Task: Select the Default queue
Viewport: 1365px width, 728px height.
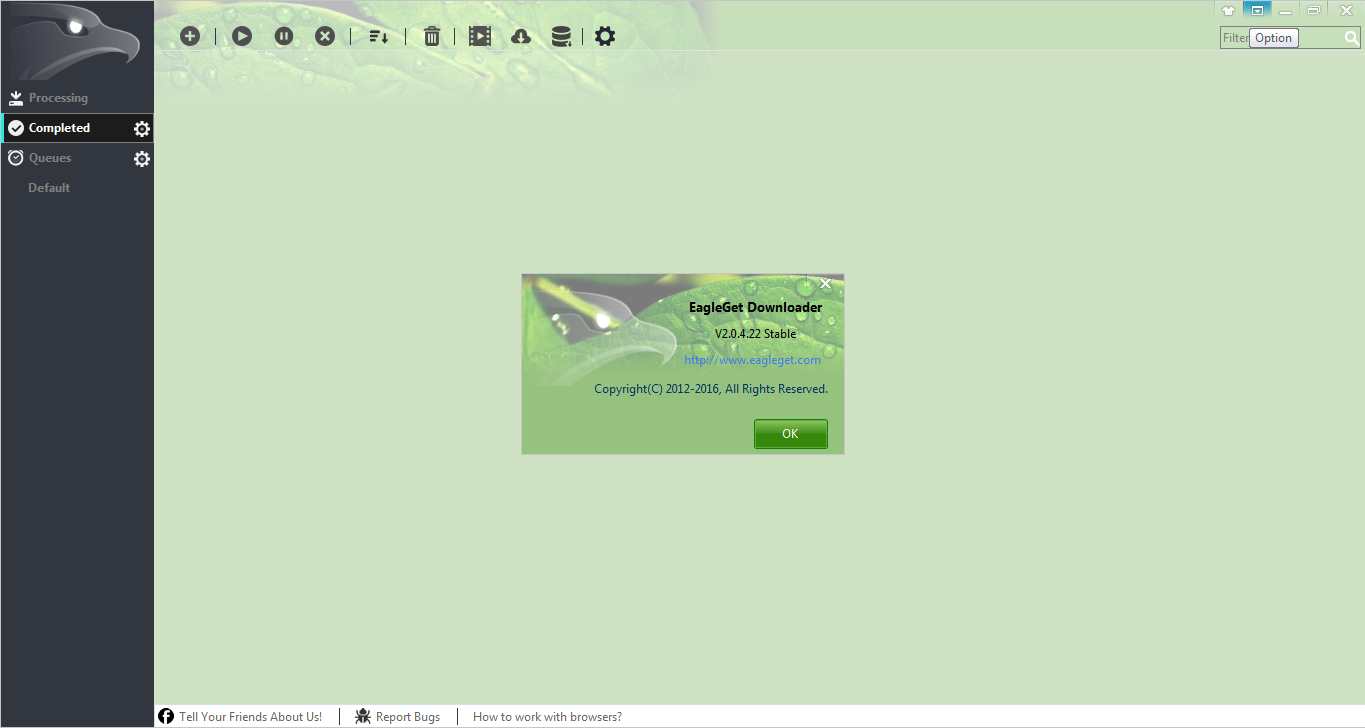Action: pos(49,188)
